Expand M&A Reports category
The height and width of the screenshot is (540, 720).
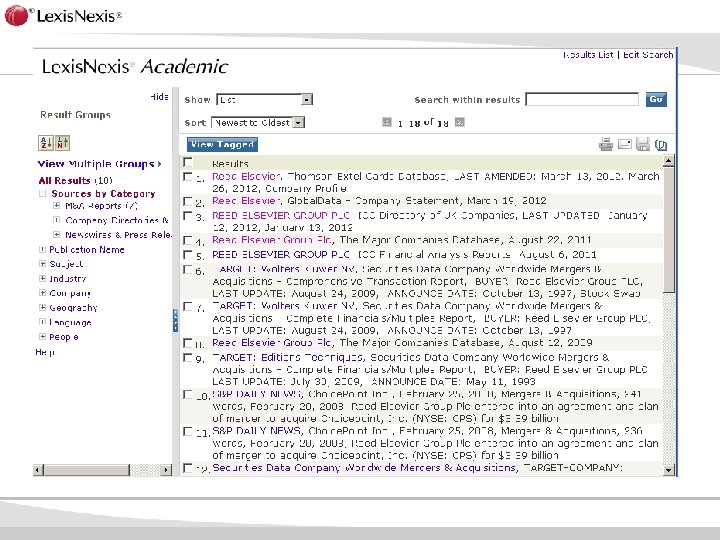(56, 206)
